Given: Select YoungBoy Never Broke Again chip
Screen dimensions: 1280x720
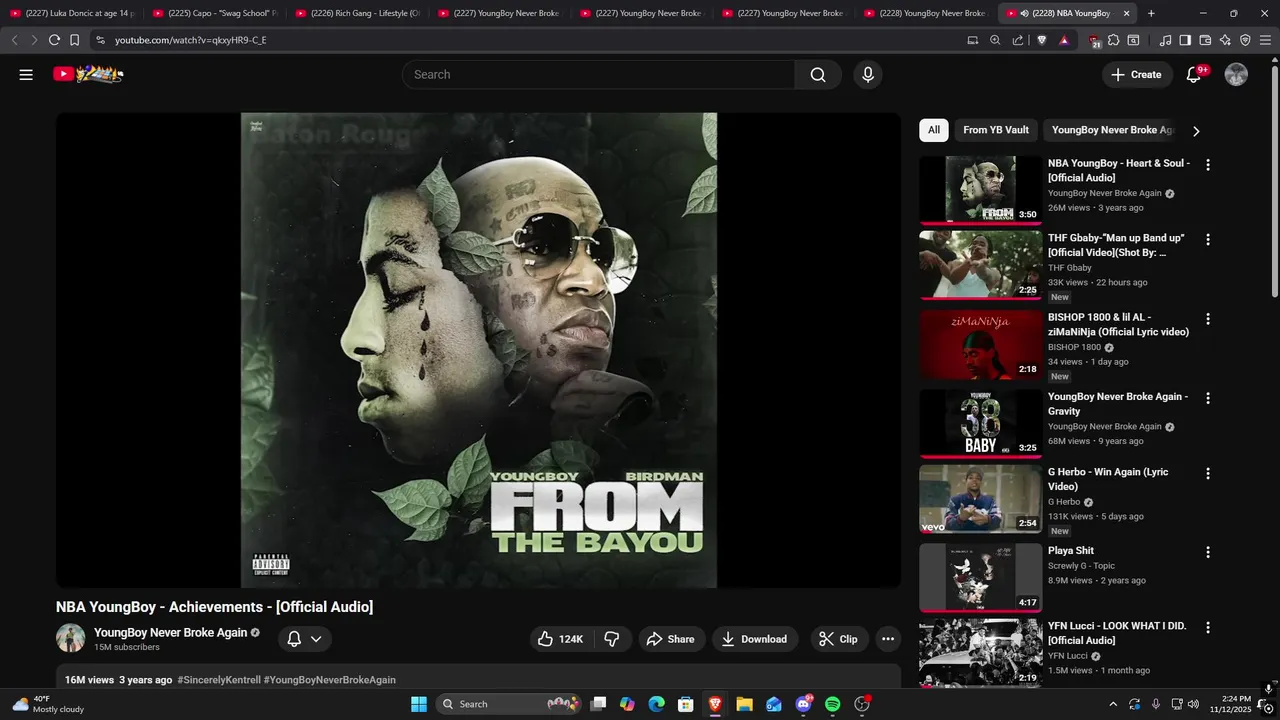Looking at the screenshot, I should click(x=1112, y=130).
